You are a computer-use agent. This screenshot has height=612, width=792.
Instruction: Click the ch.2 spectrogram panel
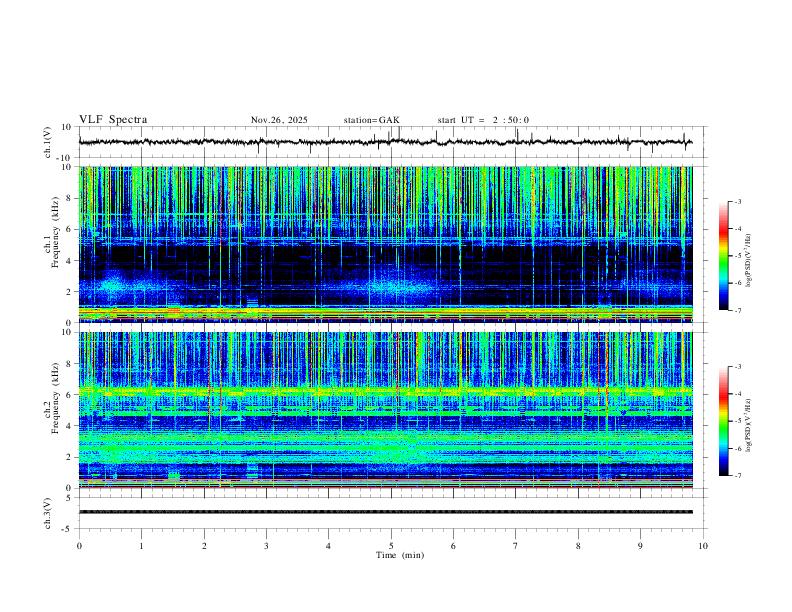pos(385,410)
